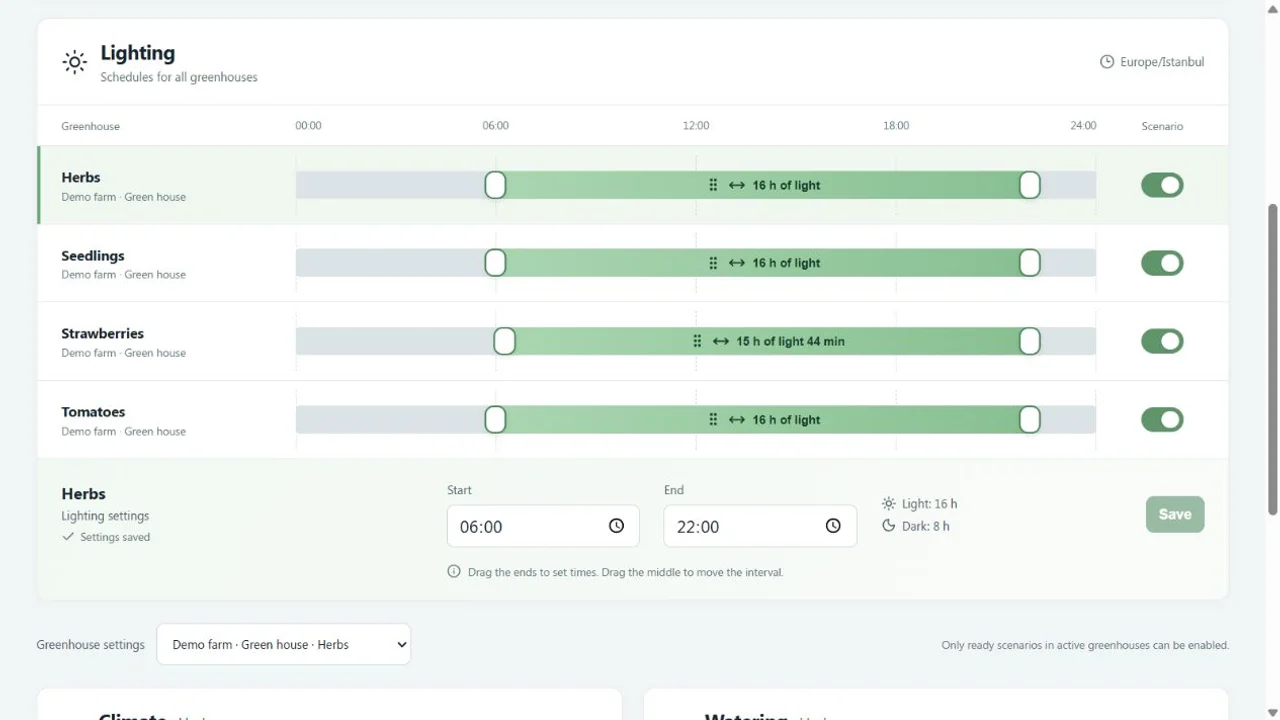Click the page vertical scrollbar

1273,360
